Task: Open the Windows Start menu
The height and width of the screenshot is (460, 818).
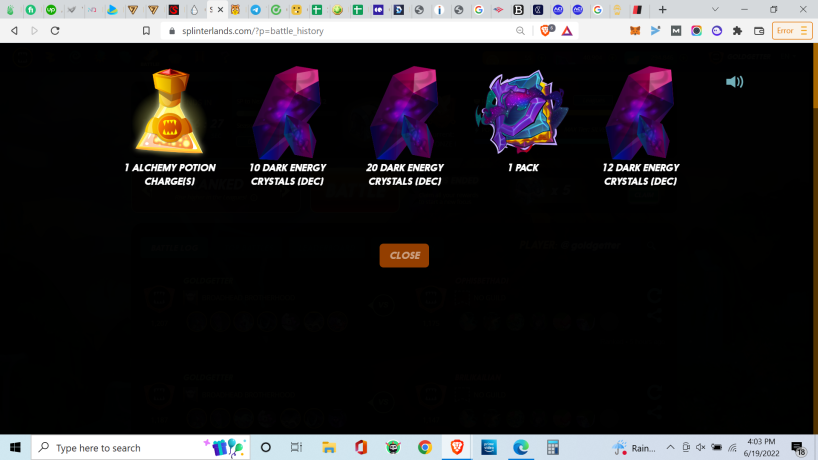Action: point(15,447)
